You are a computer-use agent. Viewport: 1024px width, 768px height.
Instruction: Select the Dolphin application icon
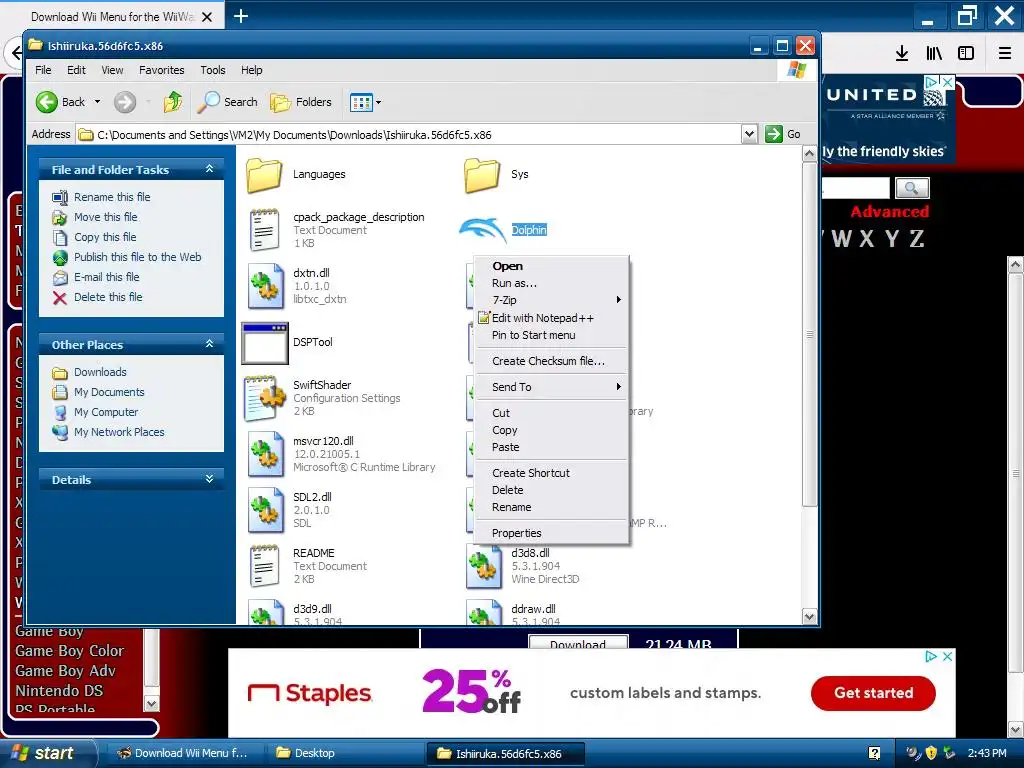coord(483,230)
